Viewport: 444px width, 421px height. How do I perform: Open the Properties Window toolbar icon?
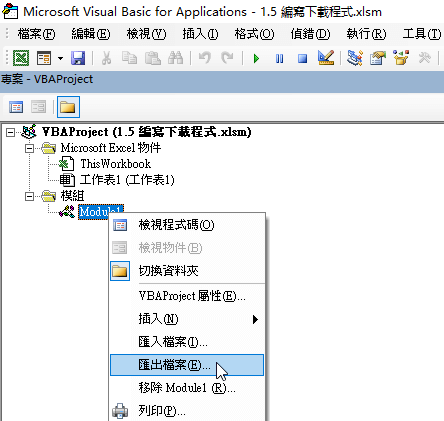(378, 58)
